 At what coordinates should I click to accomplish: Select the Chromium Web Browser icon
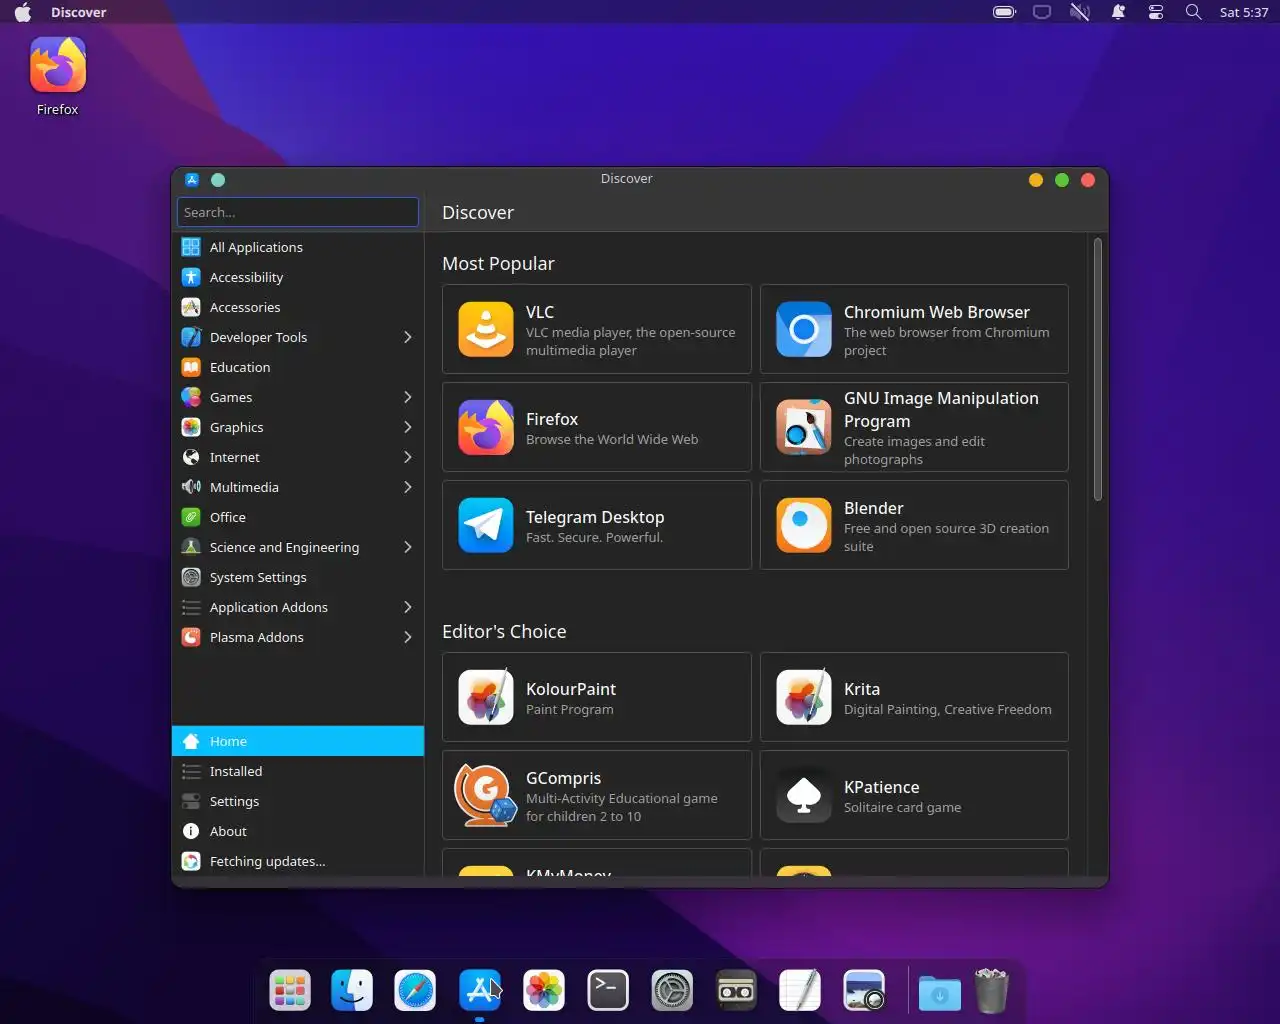coord(804,329)
